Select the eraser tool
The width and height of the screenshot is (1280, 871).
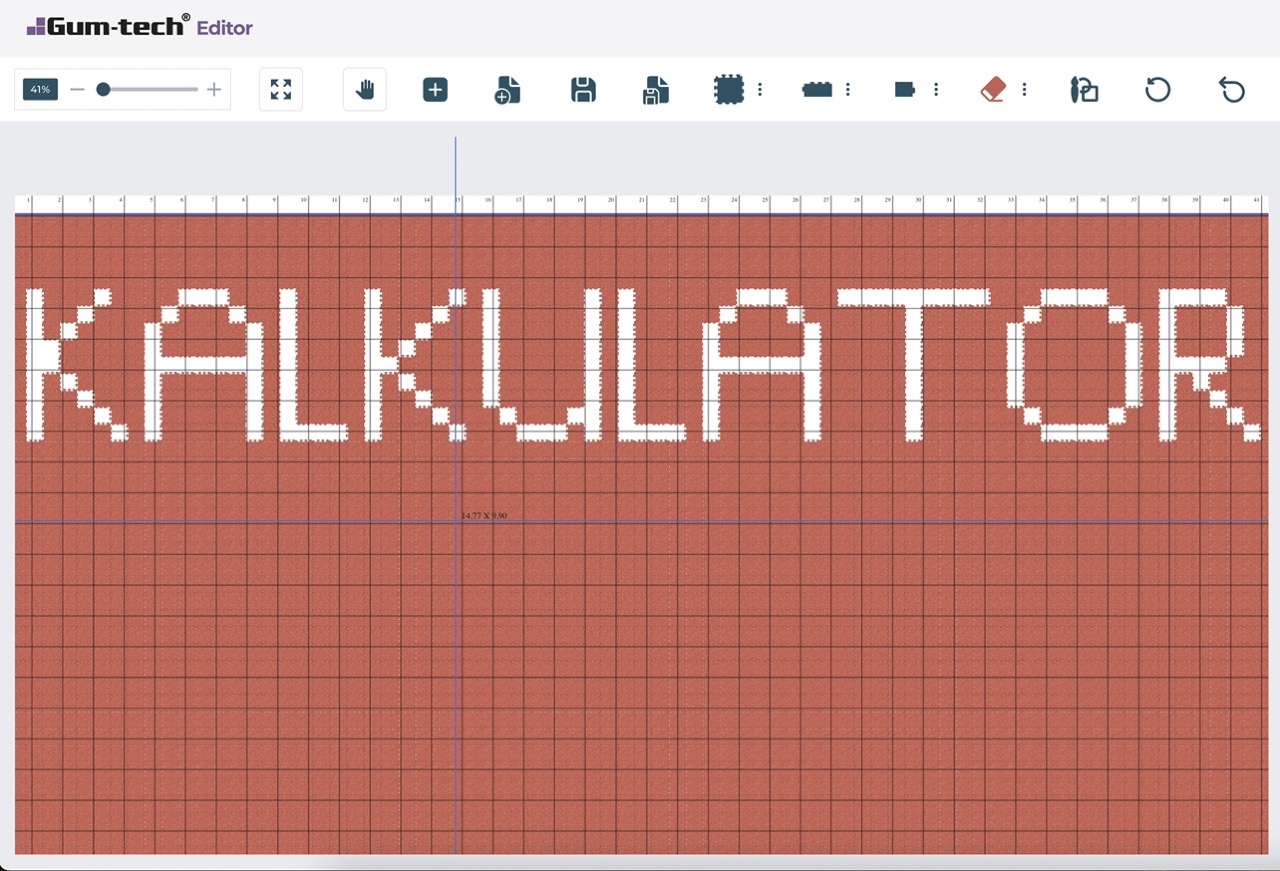[x=992, y=90]
